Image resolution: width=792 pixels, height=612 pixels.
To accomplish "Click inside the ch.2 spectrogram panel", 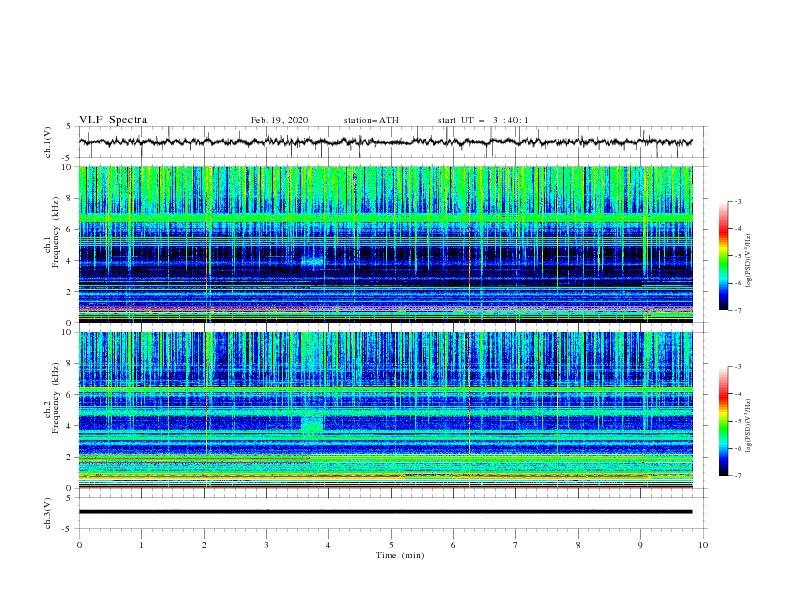I will (385, 410).
